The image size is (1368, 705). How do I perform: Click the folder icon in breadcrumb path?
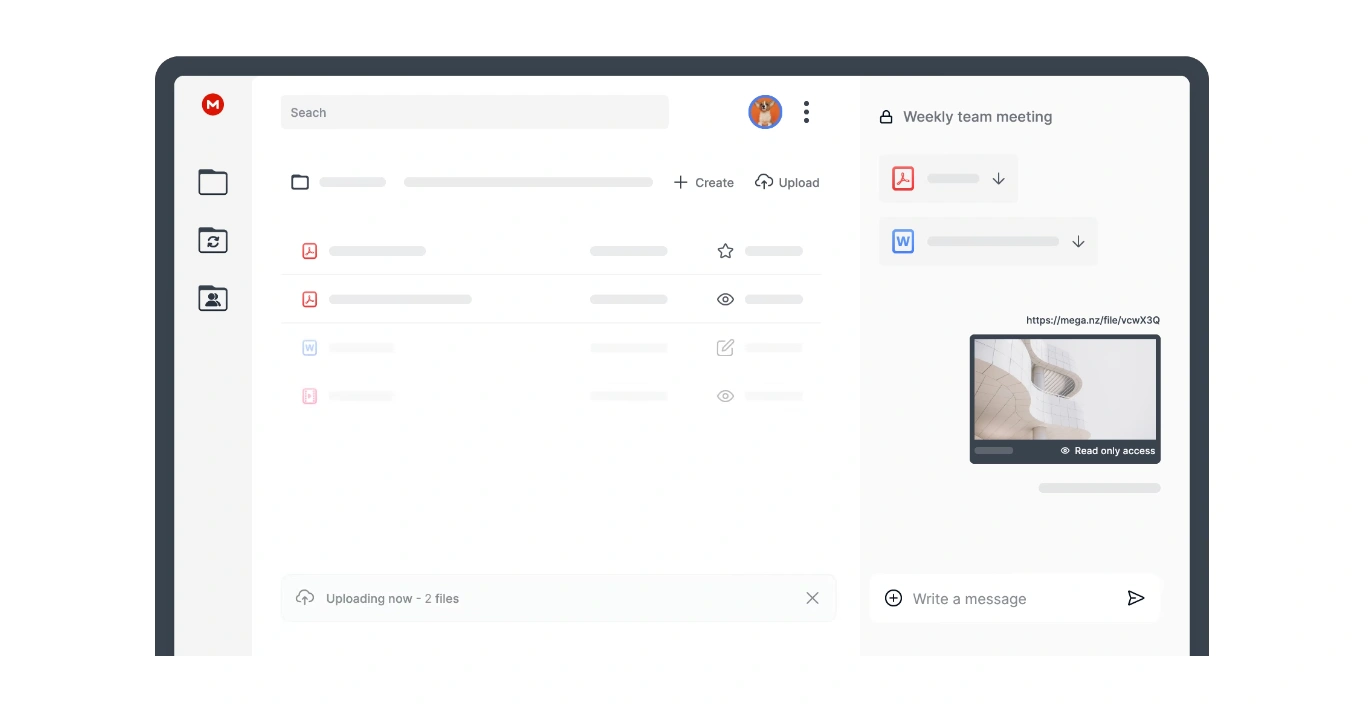(x=300, y=182)
